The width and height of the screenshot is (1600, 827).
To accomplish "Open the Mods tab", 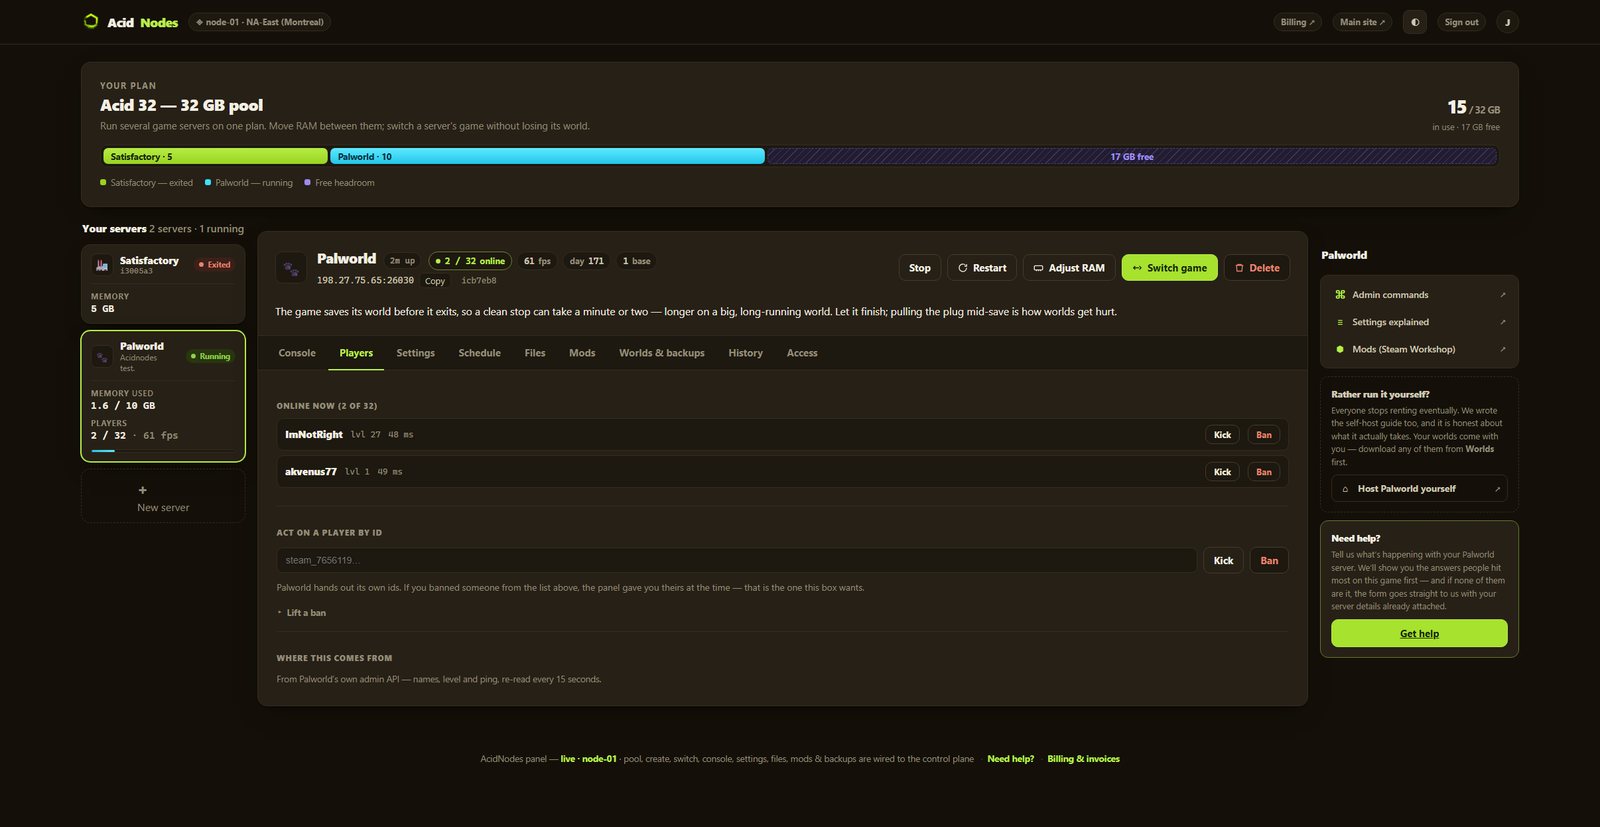I will pyautogui.click(x=582, y=353).
